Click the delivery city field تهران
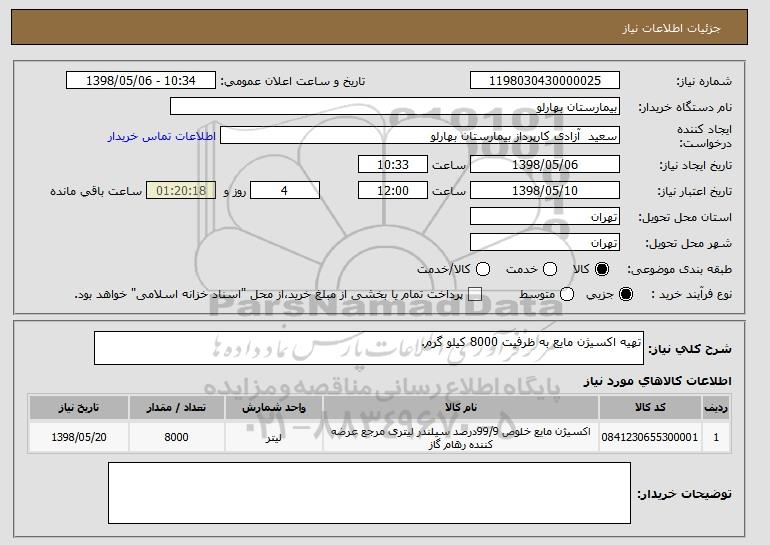This screenshot has width=770, height=545. pyautogui.click(x=545, y=243)
